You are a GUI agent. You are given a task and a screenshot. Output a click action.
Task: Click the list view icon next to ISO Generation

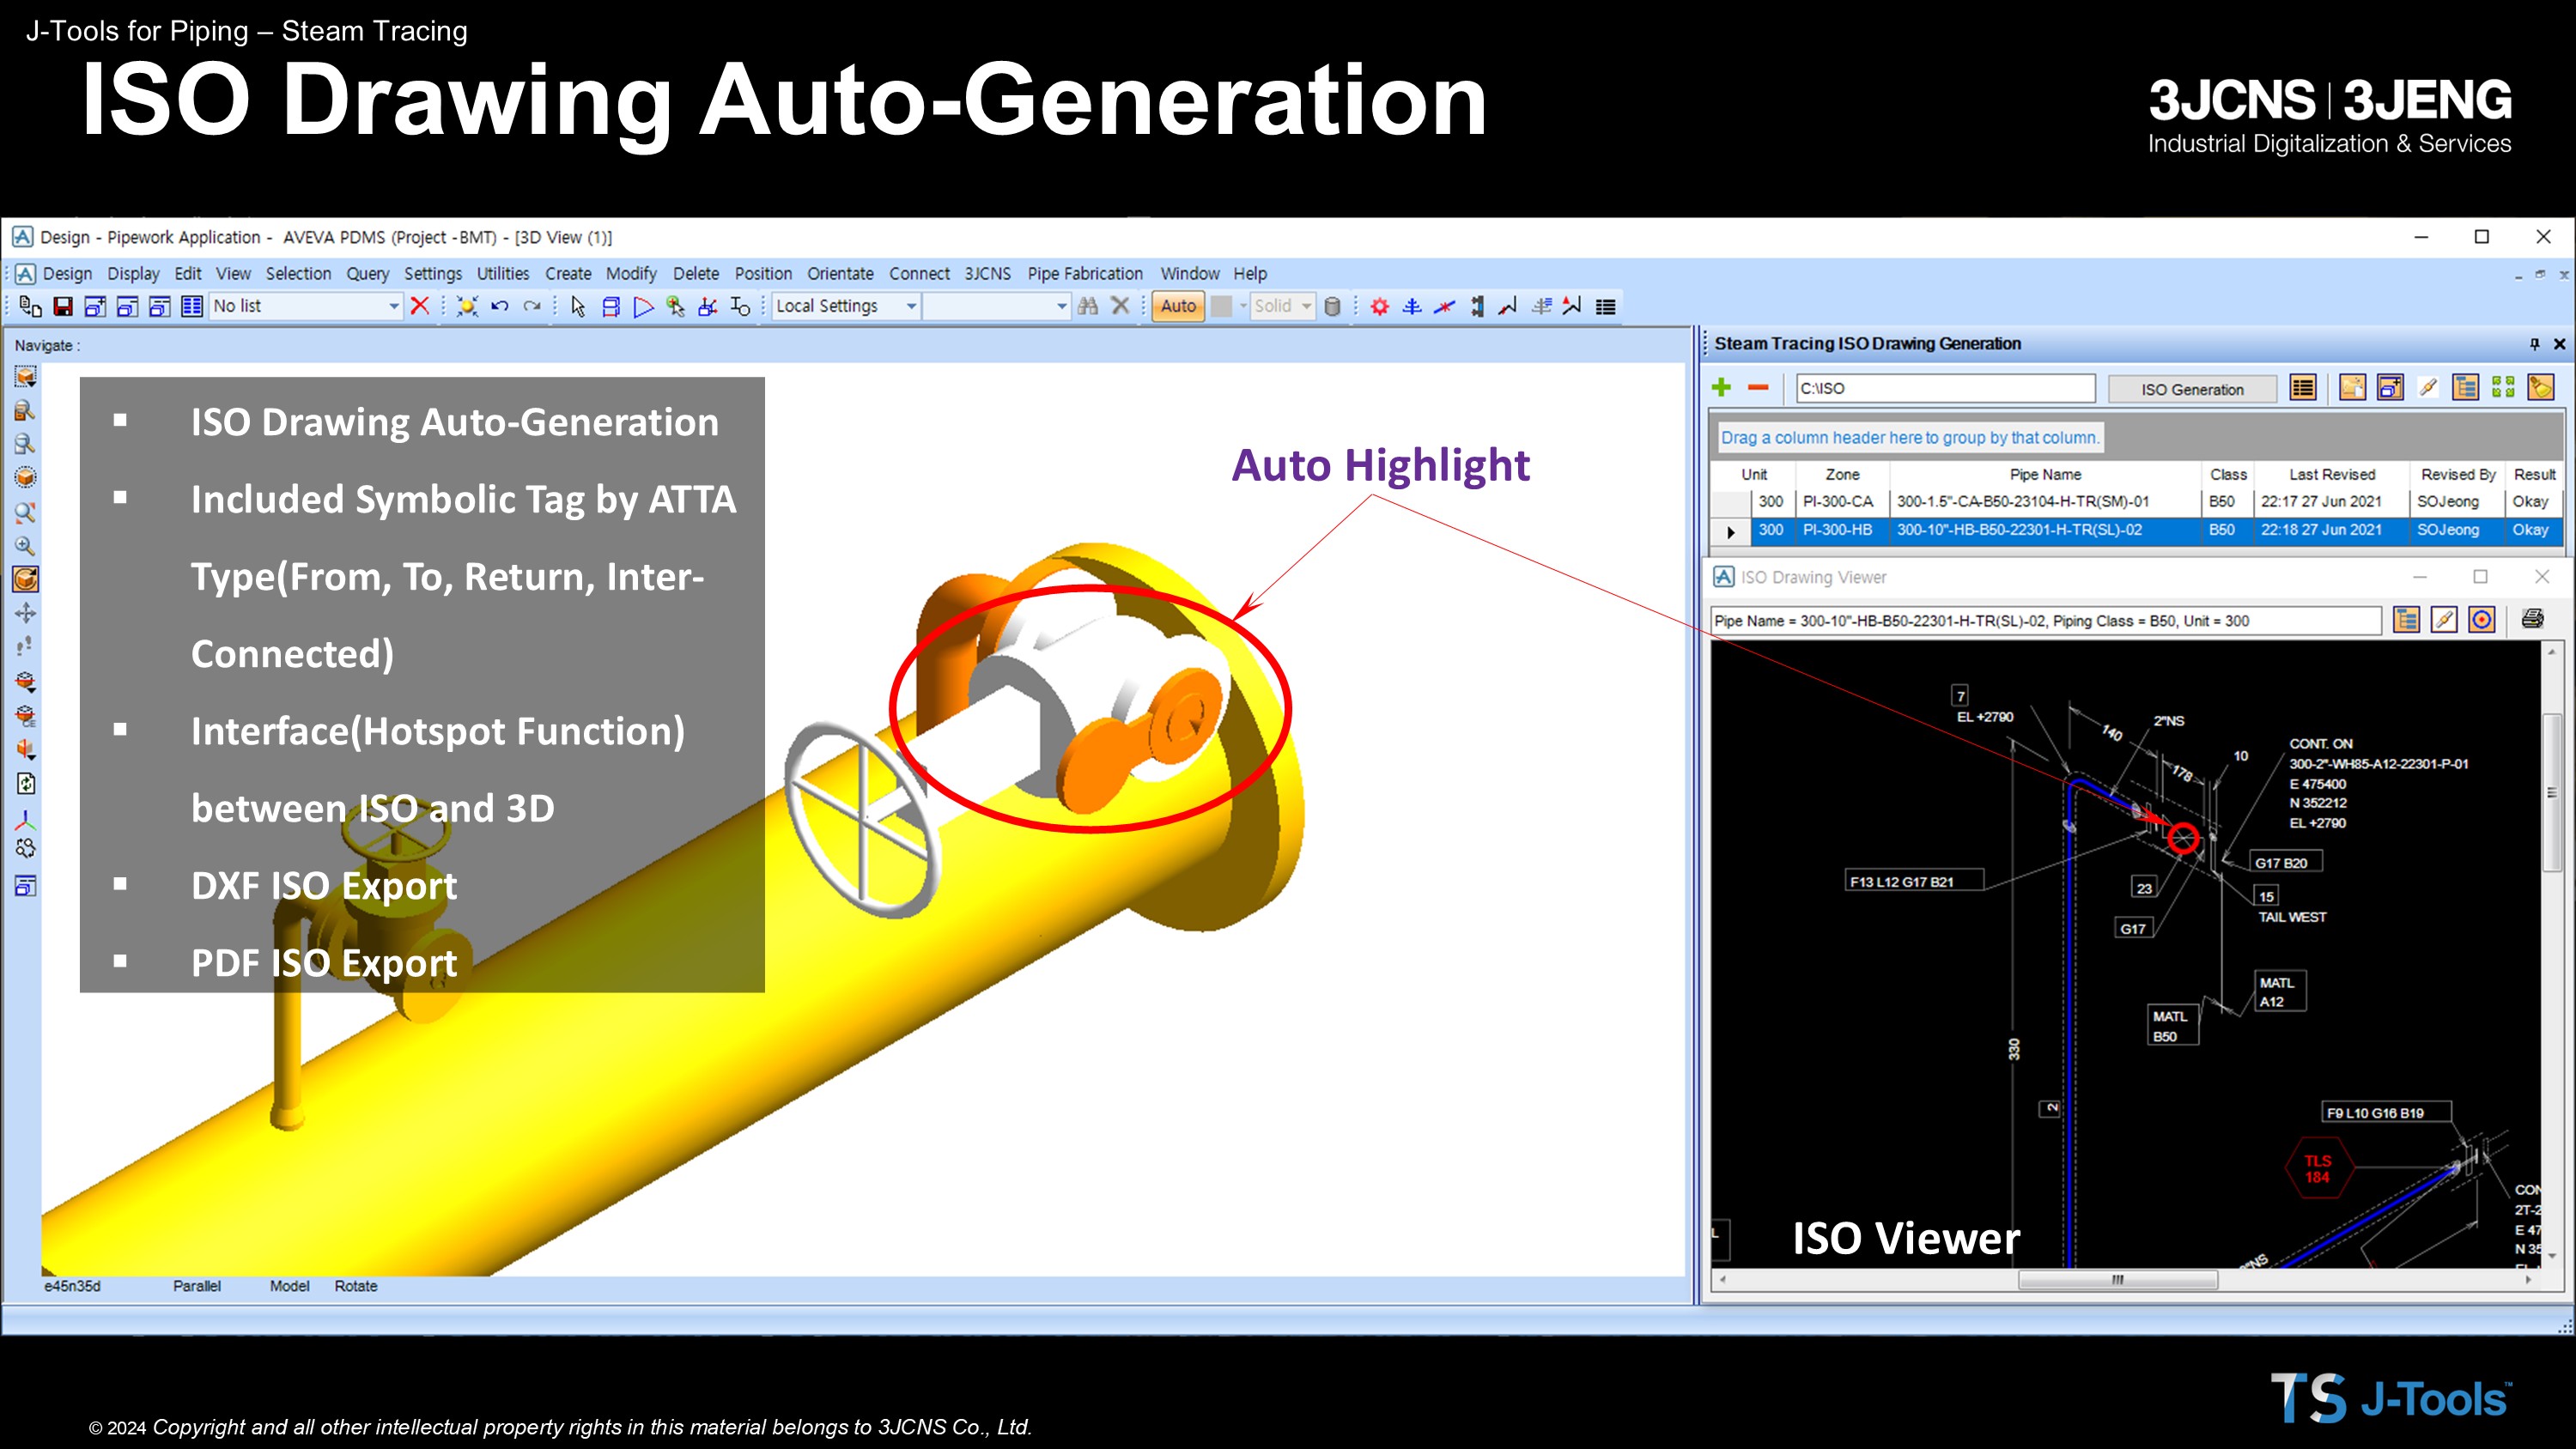(2303, 388)
